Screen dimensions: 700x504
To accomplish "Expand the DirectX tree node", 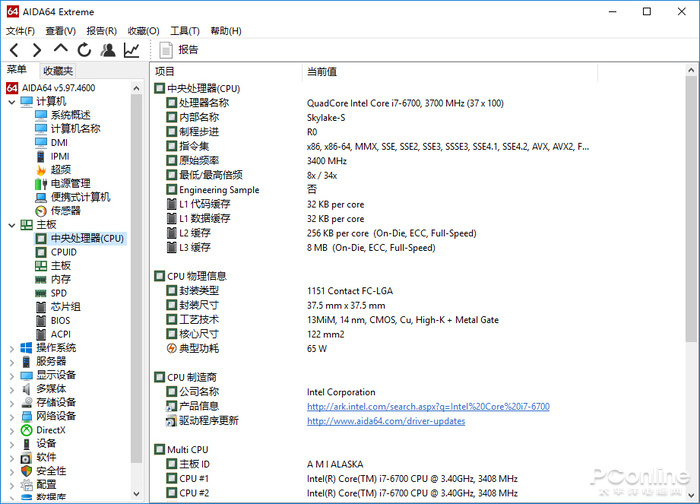I will pyautogui.click(x=12, y=431).
